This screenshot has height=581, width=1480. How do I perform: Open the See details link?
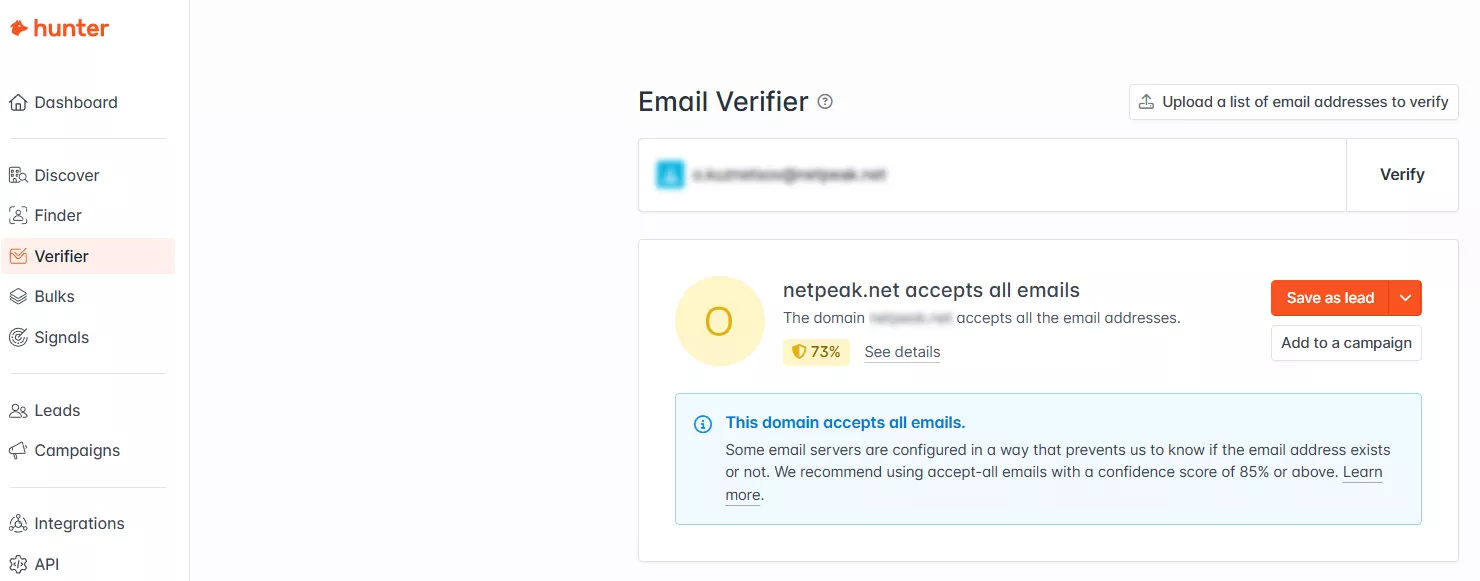coord(902,352)
